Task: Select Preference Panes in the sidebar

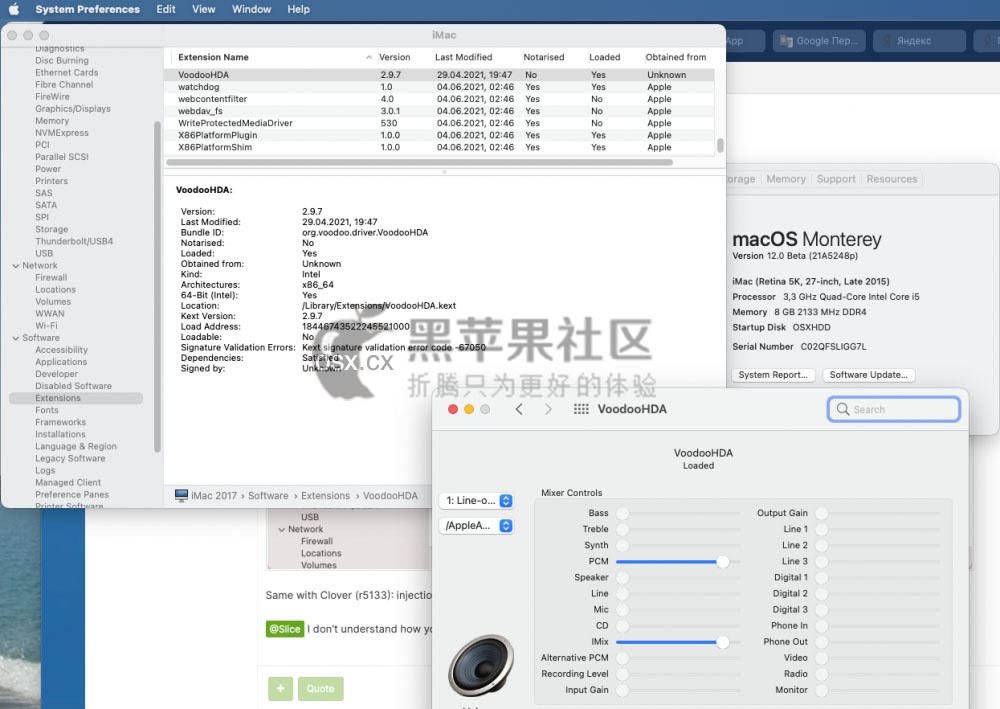Action: tap(72, 495)
